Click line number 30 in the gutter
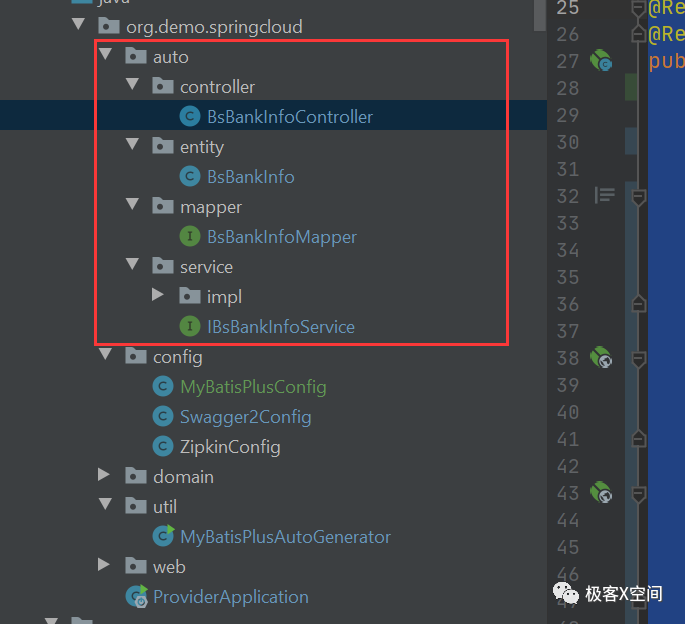The height and width of the screenshot is (624, 685). coord(567,142)
